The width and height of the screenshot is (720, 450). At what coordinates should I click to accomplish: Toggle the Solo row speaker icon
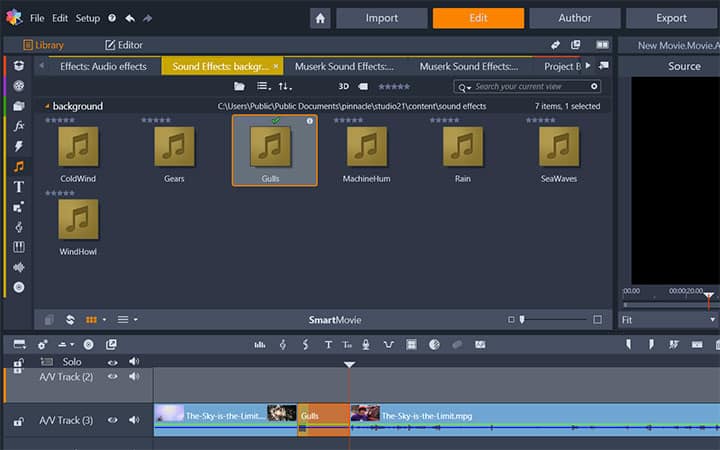pyautogui.click(x=134, y=362)
